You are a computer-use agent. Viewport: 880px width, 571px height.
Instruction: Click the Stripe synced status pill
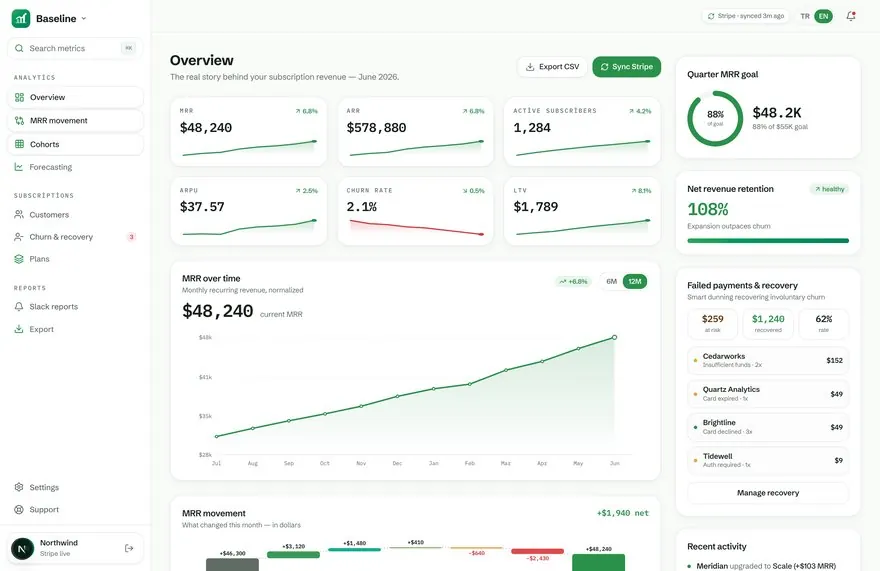coord(745,16)
